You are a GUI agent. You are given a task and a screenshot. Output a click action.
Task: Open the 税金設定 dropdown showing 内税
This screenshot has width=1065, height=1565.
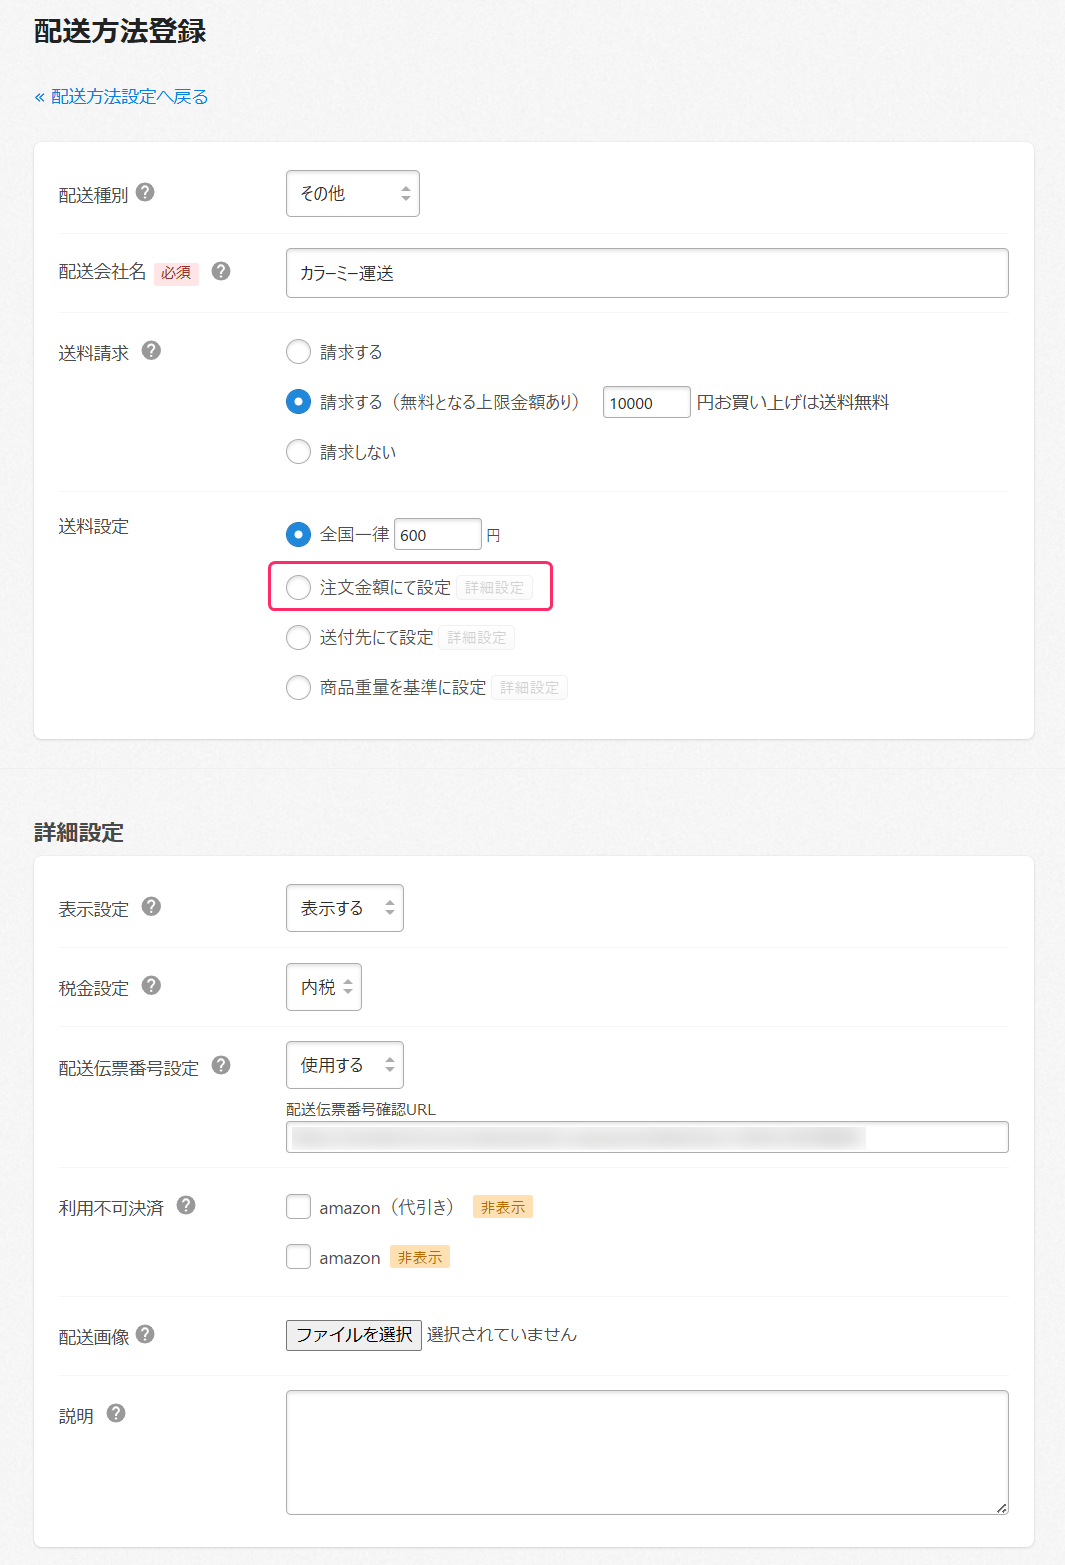coord(323,987)
